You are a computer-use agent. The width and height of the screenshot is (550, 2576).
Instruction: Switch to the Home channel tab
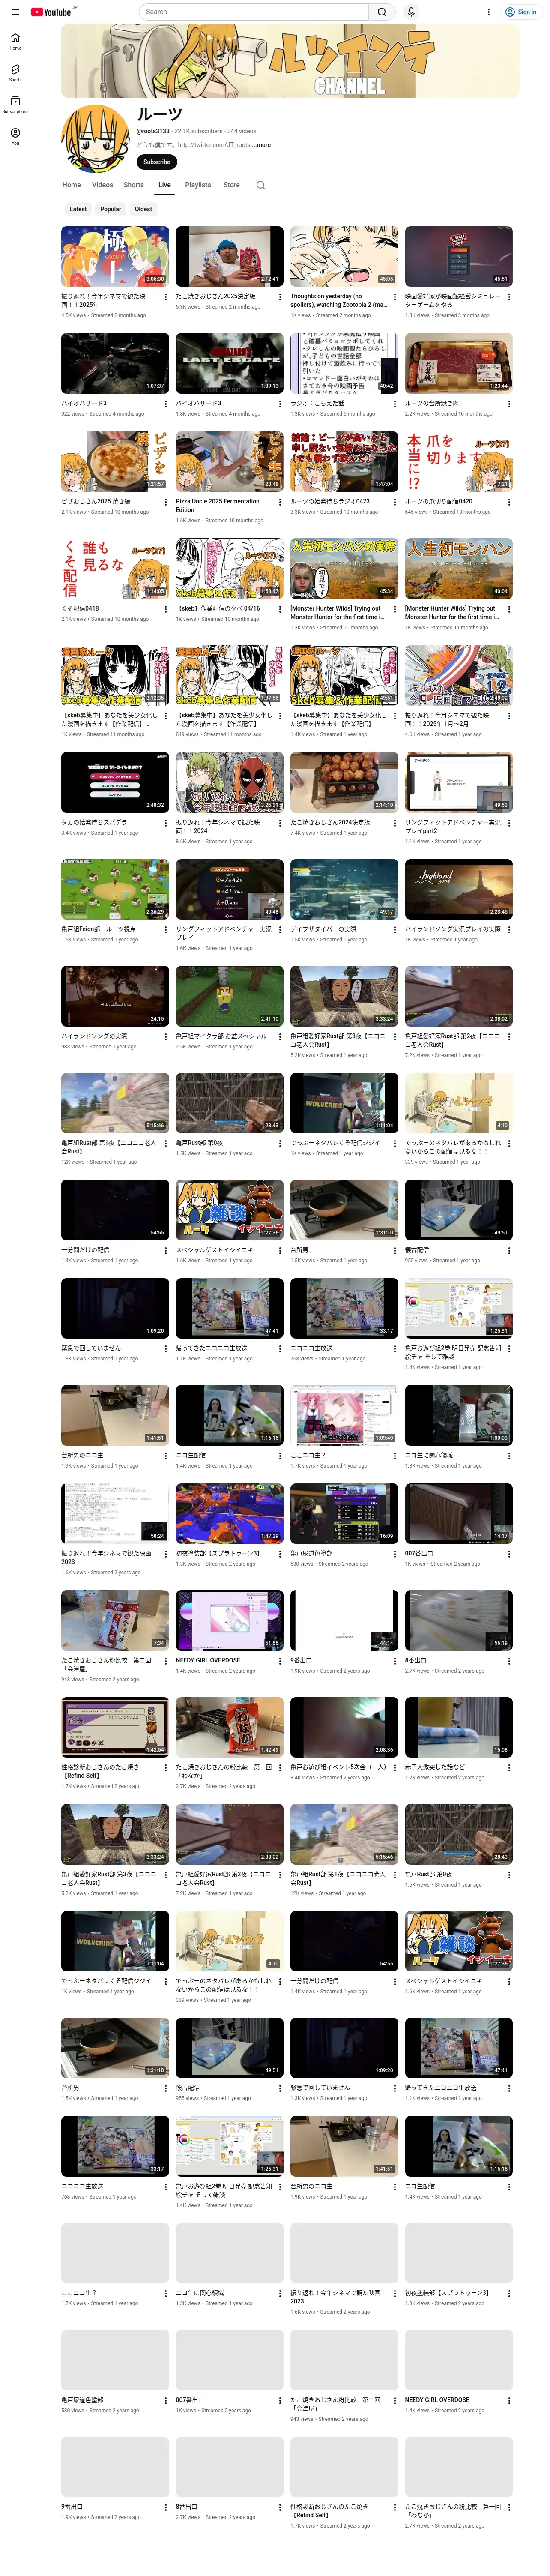71,185
